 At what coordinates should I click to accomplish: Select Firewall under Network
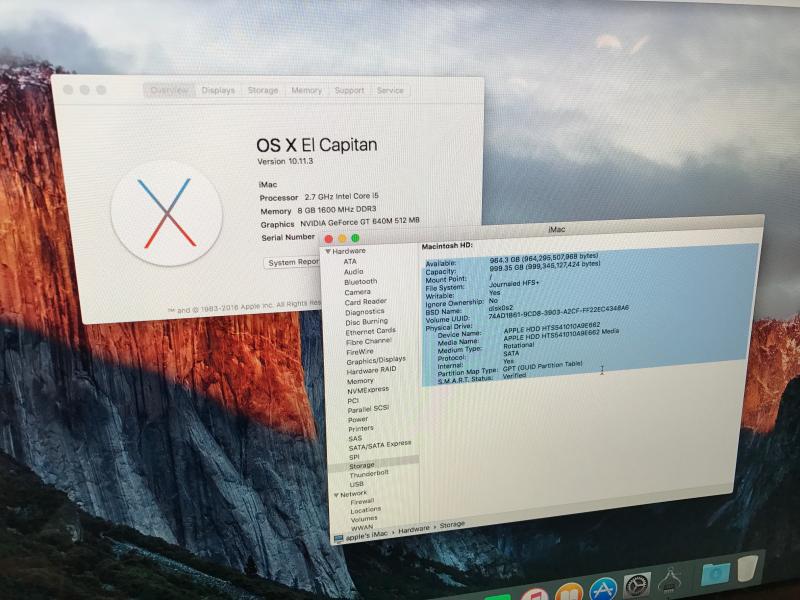point(362,502)
